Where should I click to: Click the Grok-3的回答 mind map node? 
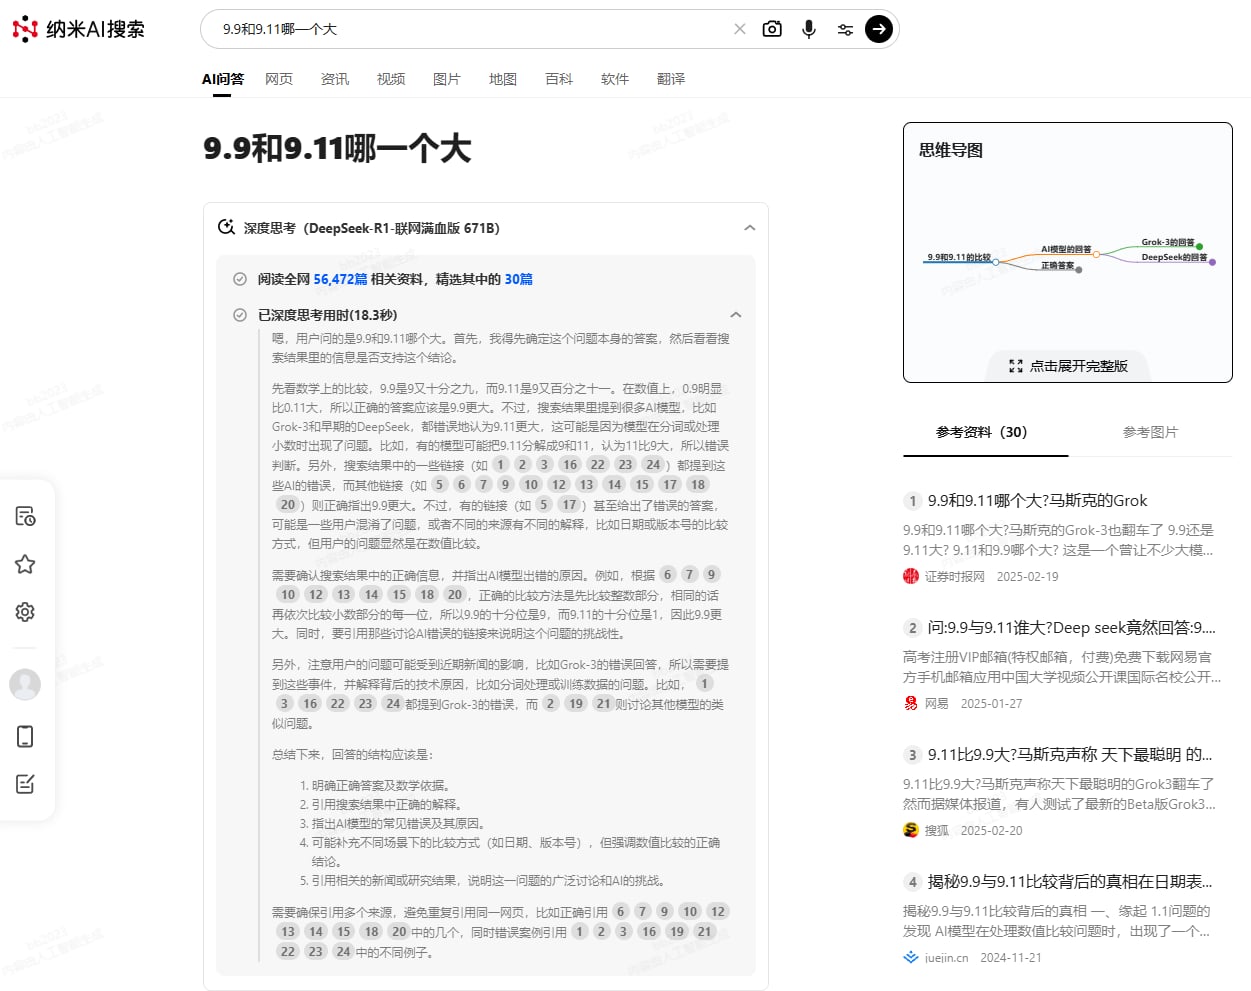tap(1168, 242)
